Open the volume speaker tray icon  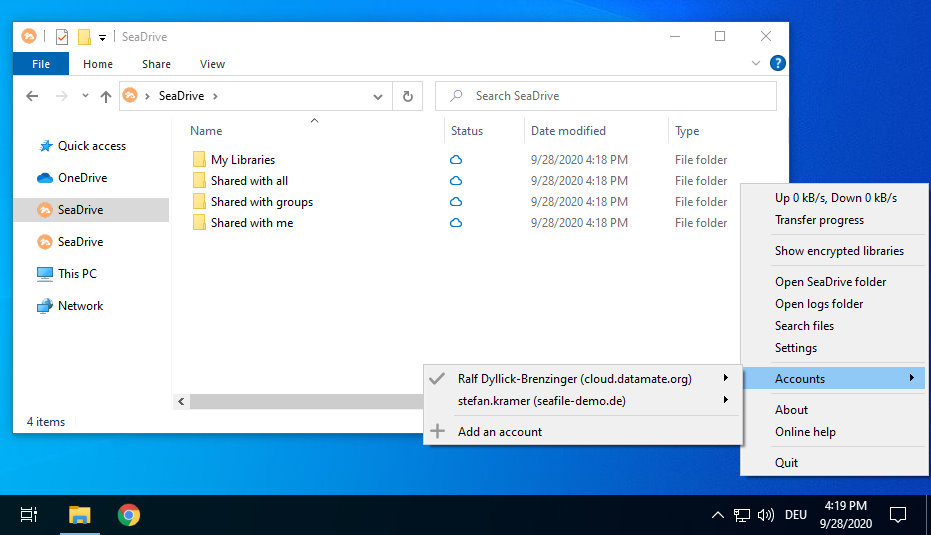point(765,515)
